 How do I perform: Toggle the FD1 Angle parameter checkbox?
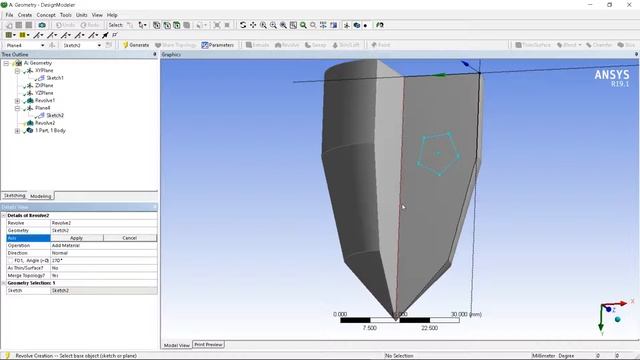(x=11, y=260)
